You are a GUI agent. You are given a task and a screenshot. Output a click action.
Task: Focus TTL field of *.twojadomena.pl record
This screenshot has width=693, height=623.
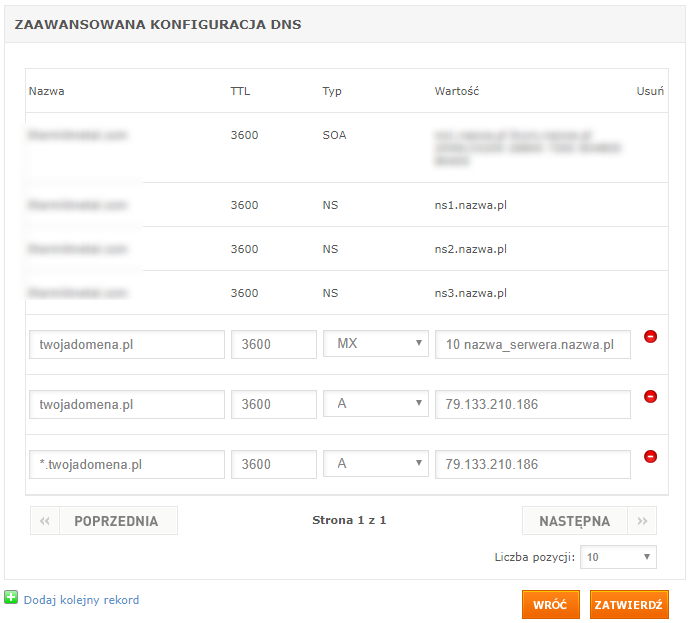(274, 464)
